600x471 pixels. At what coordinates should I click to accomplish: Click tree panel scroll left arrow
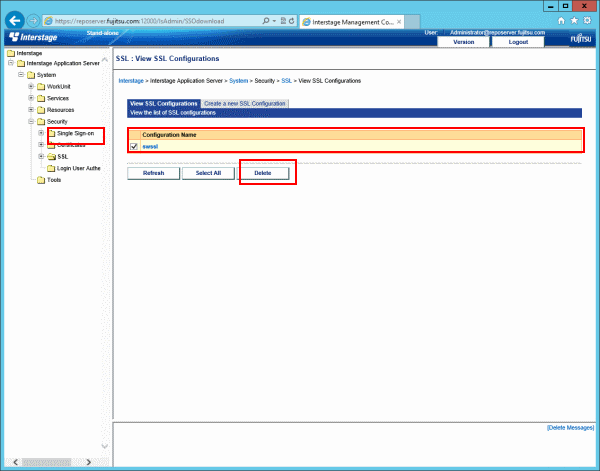tap(15, 462)
